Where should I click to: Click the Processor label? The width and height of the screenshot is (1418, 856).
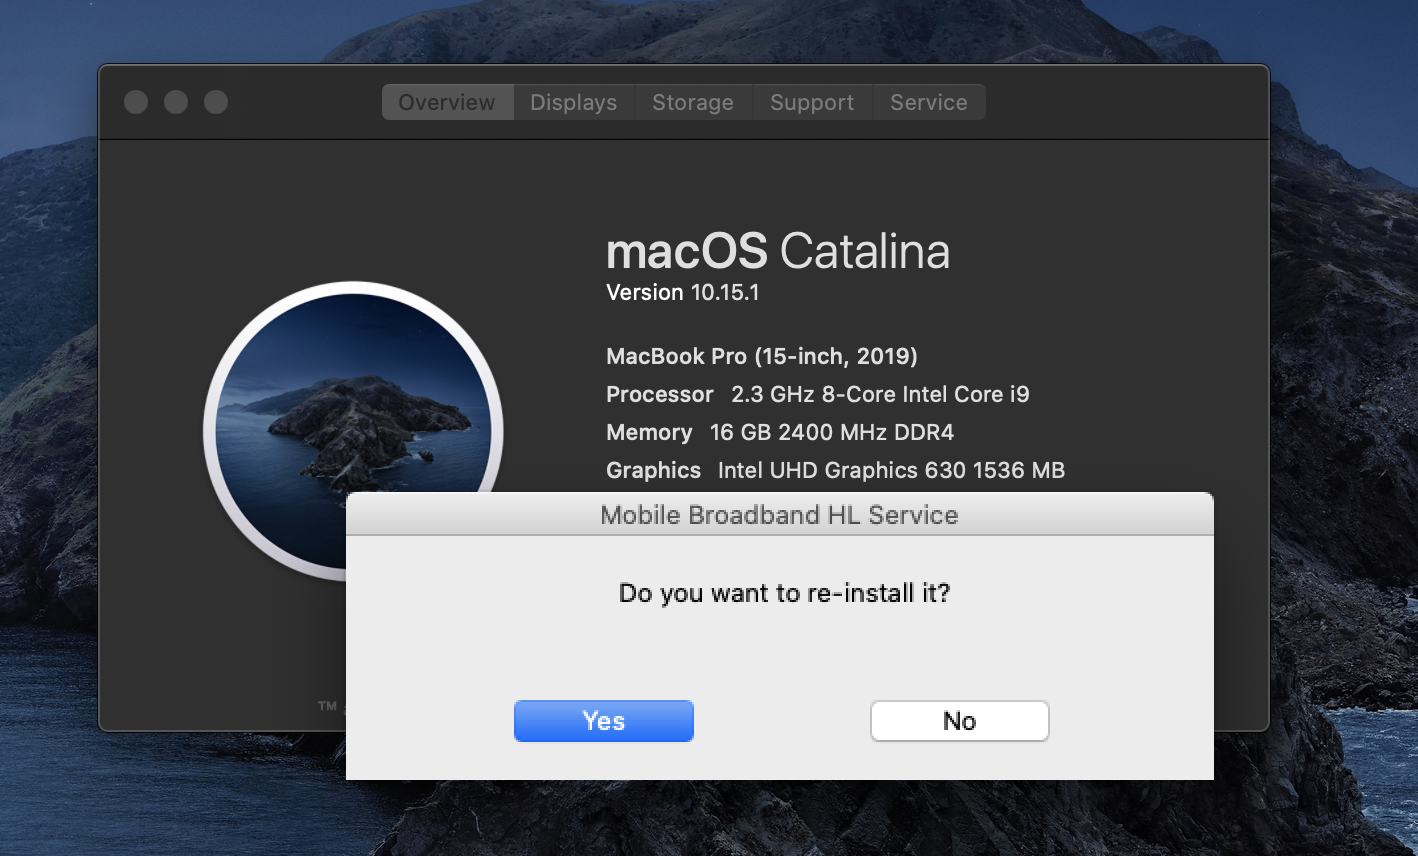tap(660, 394)
